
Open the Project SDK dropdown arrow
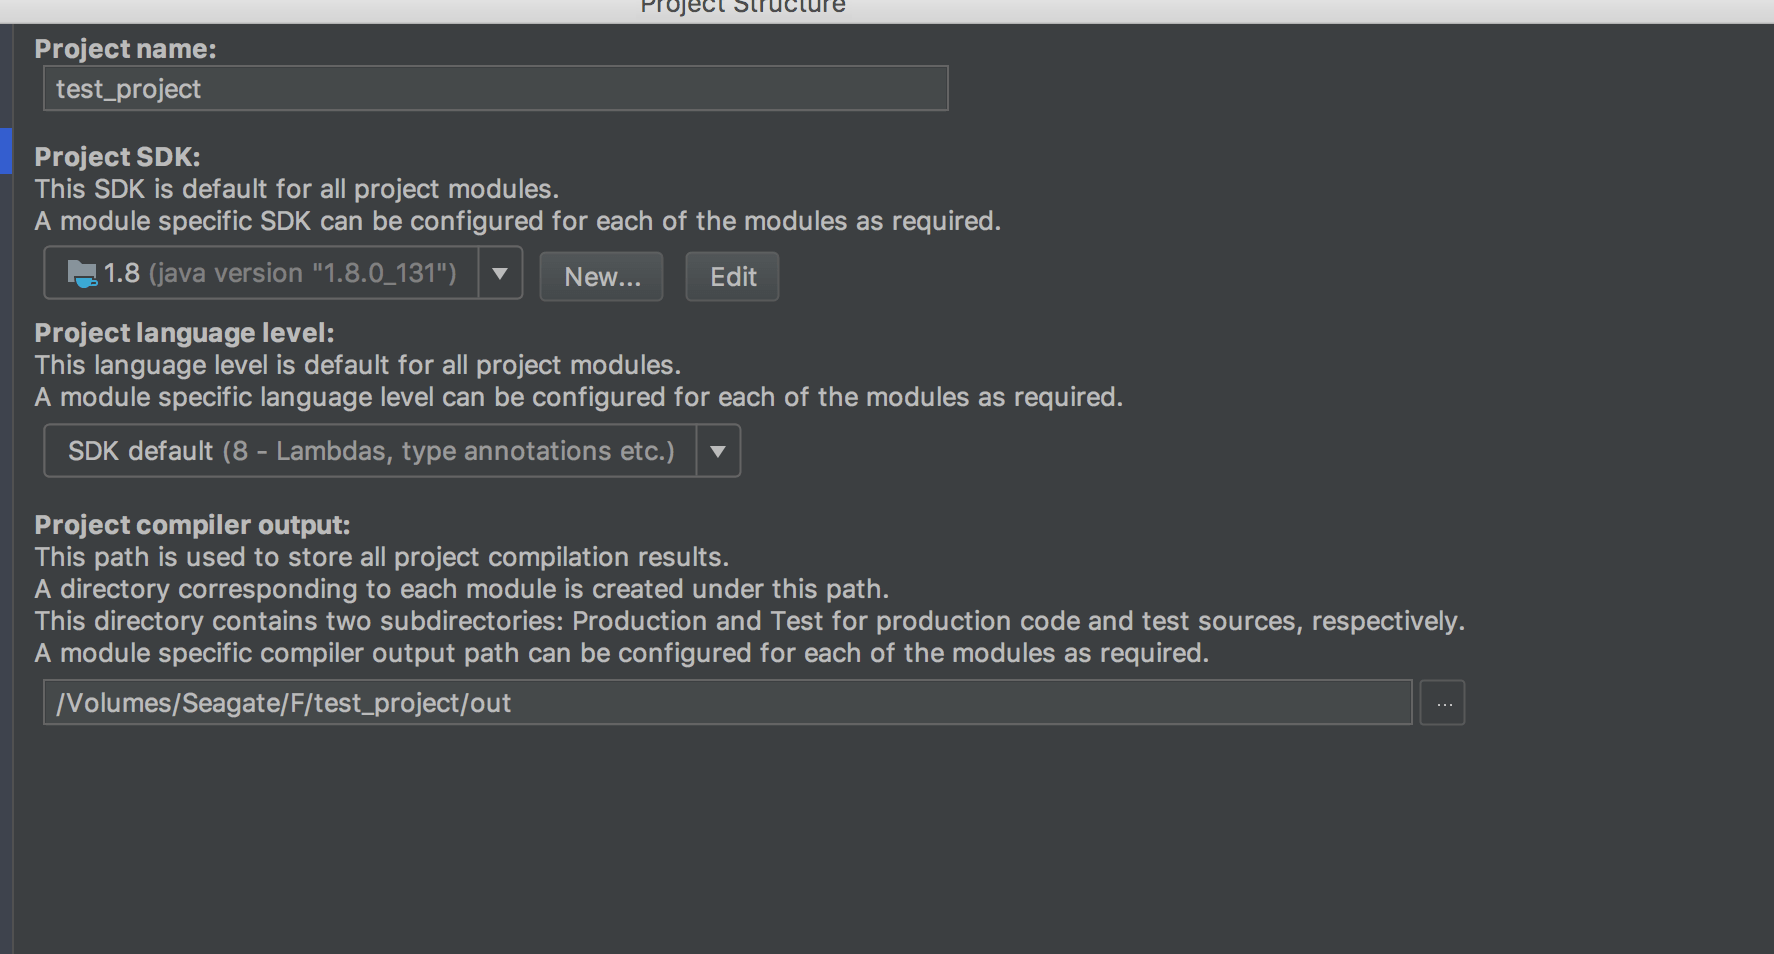coord(500,273)
